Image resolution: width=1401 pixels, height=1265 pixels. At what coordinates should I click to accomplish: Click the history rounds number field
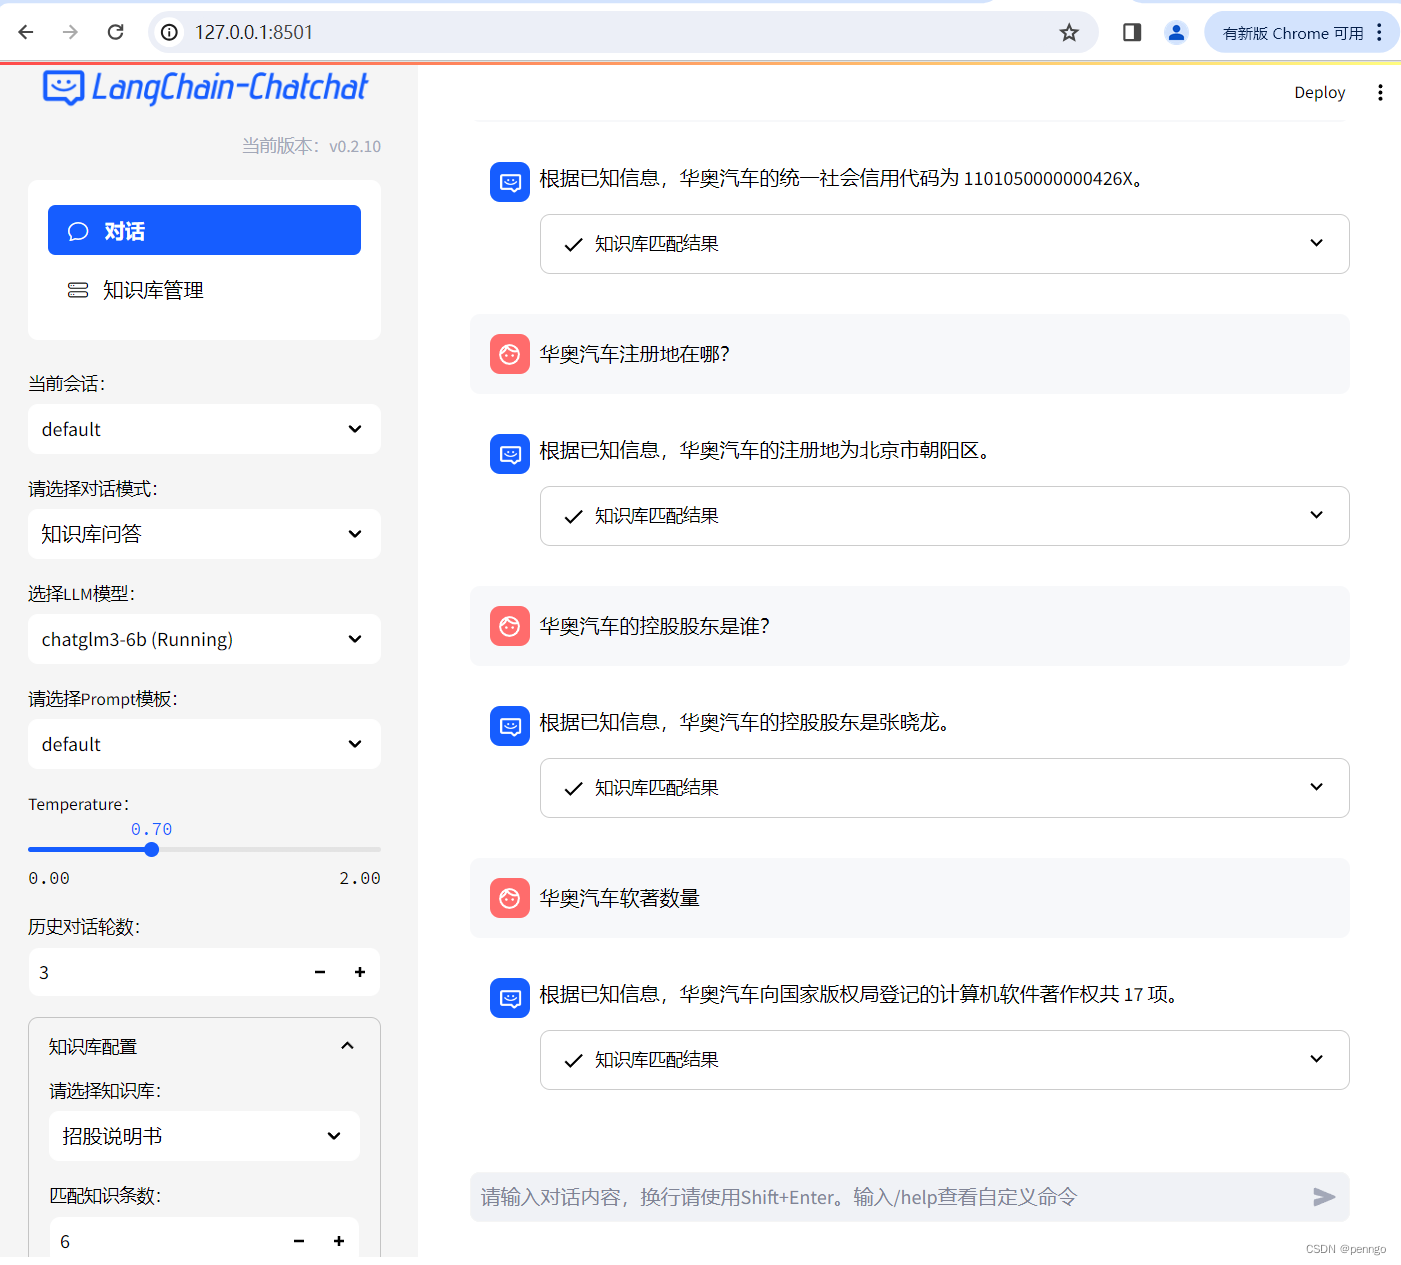click(165, 972)
